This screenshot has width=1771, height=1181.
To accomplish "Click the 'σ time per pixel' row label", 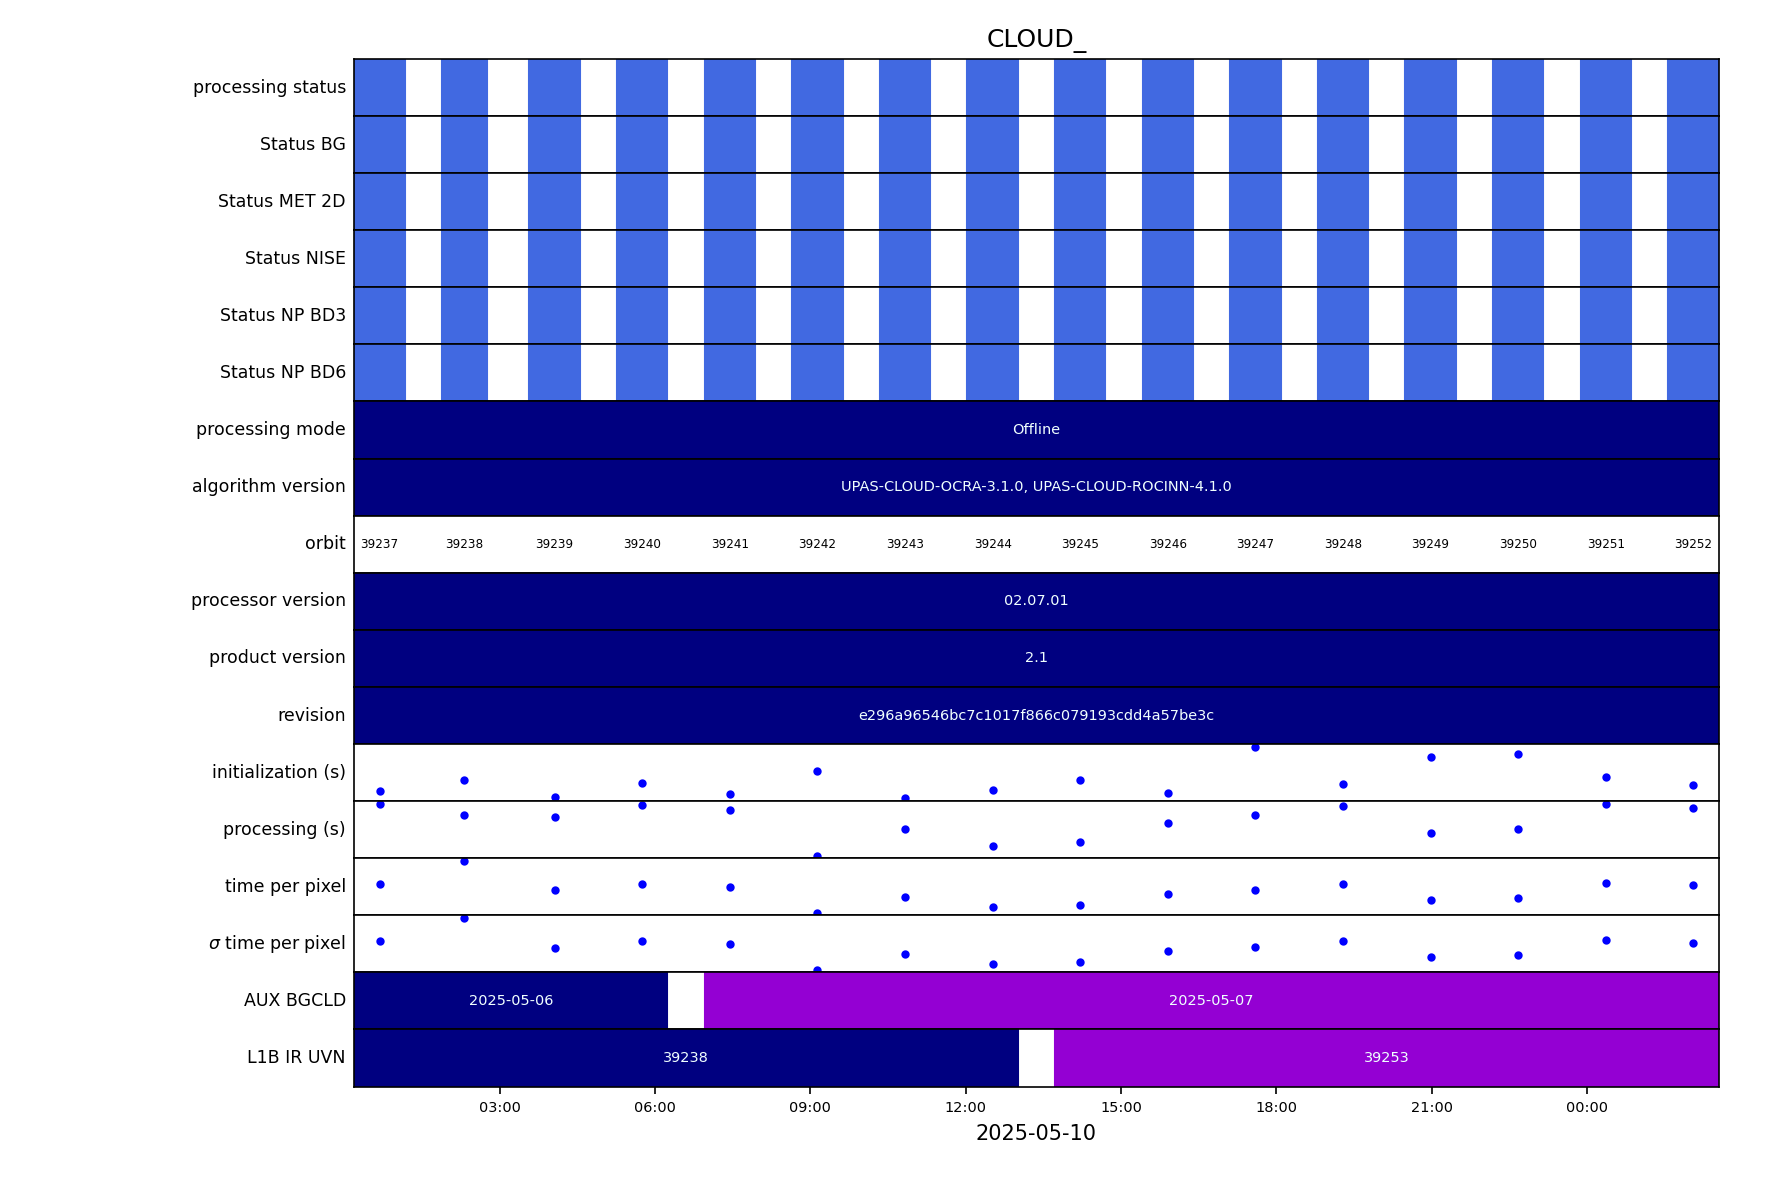I will point(277,943).
